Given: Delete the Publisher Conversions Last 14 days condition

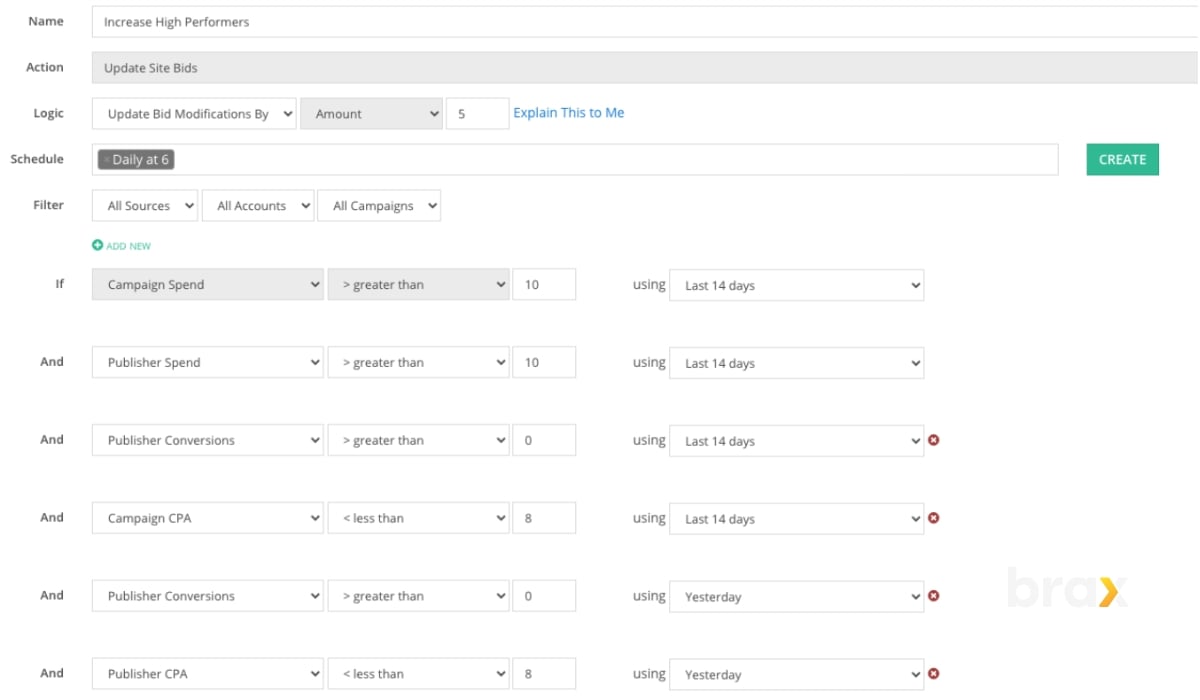Looking at the screenshot, I should (933, 440).
